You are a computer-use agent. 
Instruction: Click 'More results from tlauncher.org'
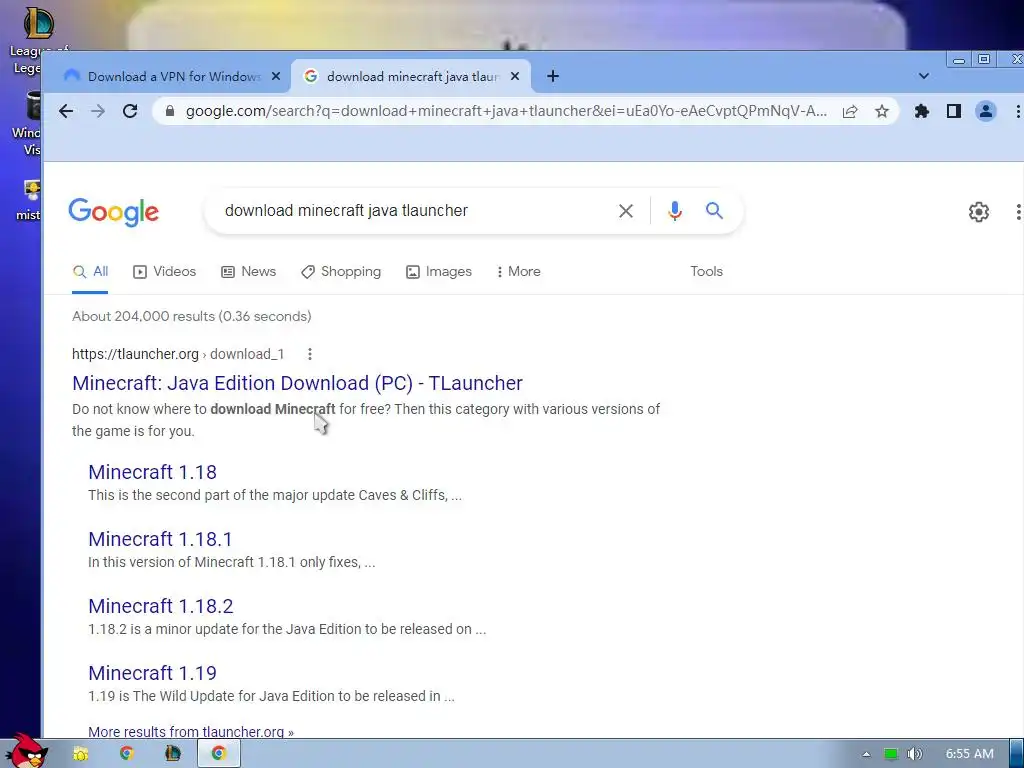191,731
